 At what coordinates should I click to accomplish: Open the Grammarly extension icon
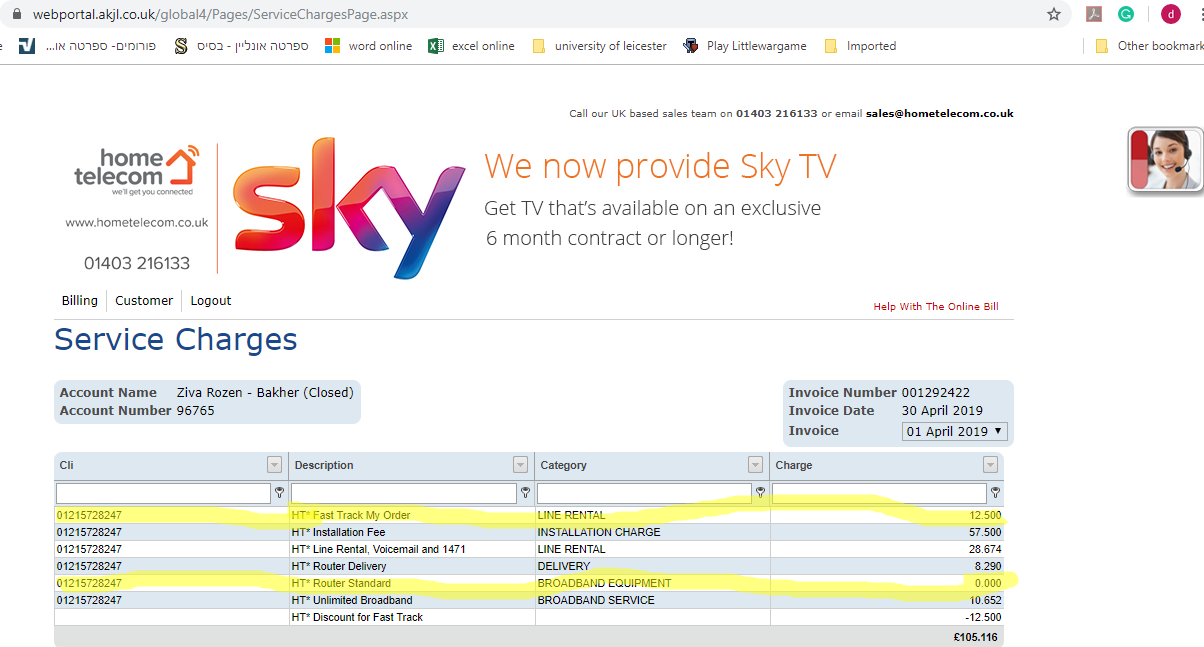click(x=1126, y=14)
